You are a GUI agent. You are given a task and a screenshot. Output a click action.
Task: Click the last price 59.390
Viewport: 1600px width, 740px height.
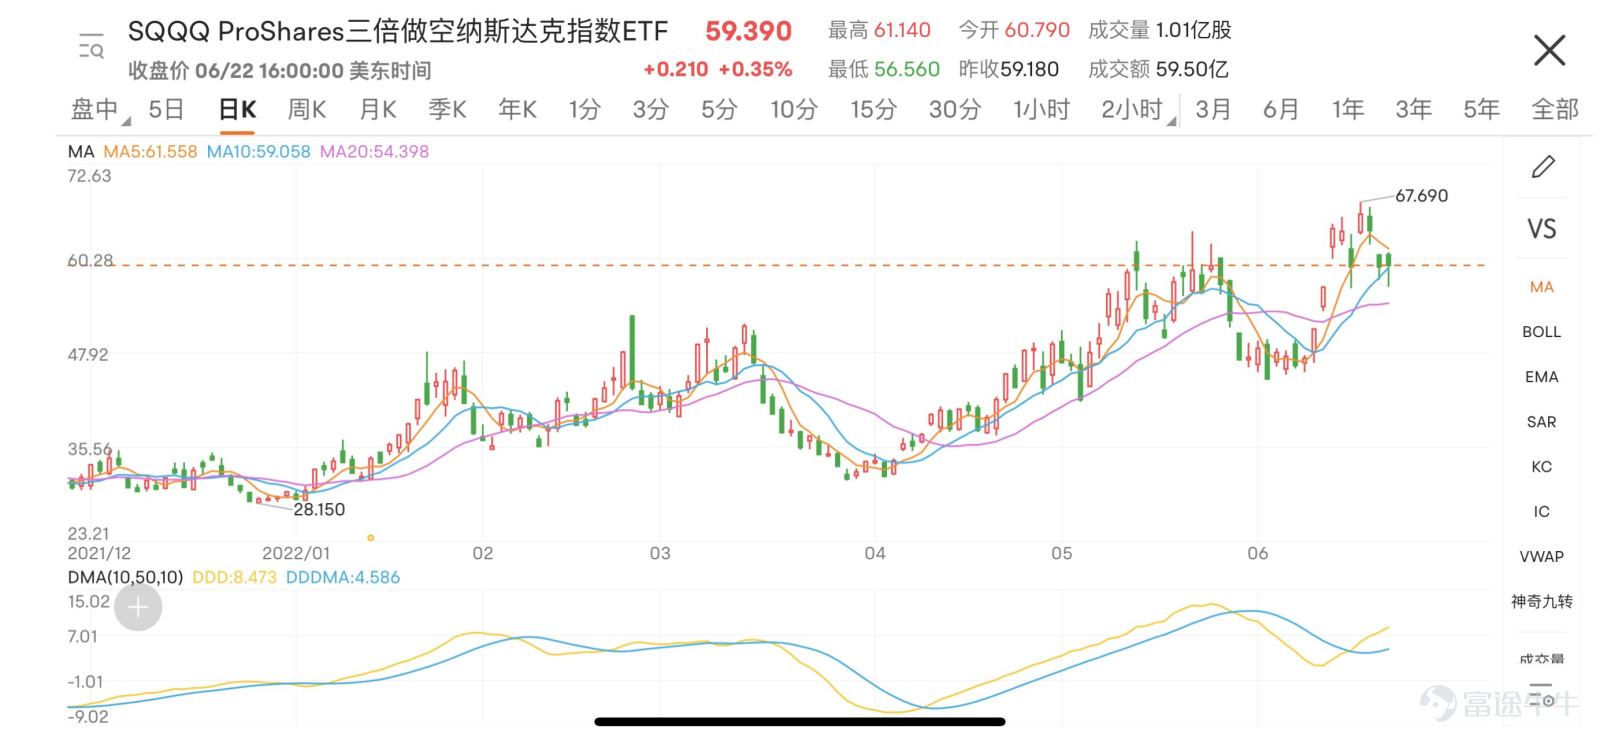pyautogui.click(x=748, y=31)
